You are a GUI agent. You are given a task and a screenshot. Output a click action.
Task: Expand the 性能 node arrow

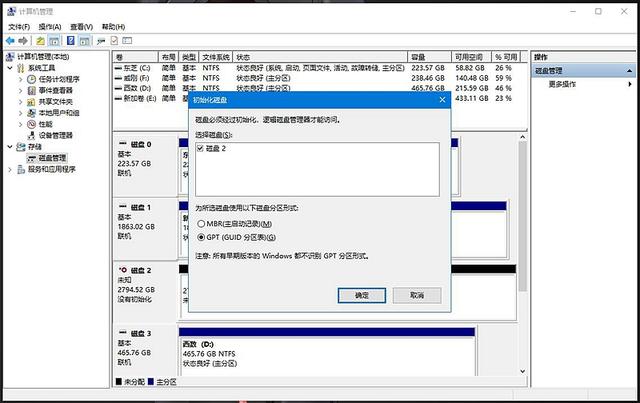tap(20, 124)
